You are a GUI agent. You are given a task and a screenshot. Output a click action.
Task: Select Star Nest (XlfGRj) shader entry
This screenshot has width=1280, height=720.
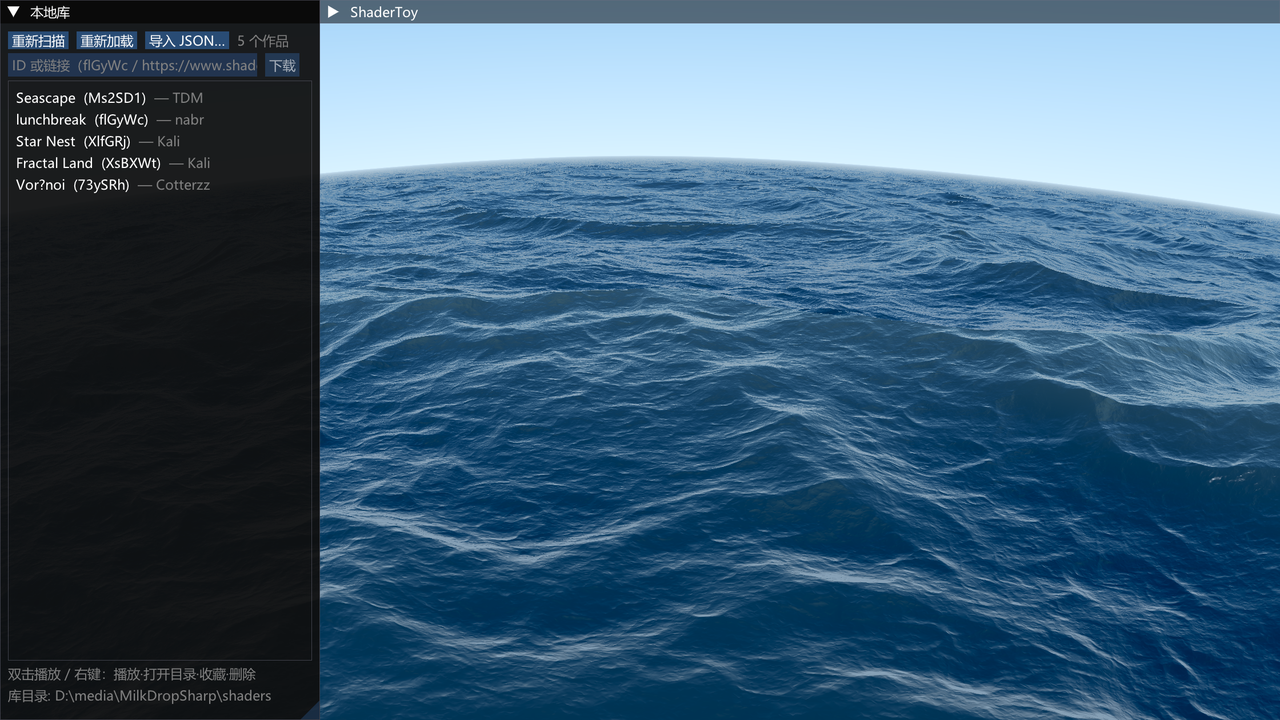160,142
